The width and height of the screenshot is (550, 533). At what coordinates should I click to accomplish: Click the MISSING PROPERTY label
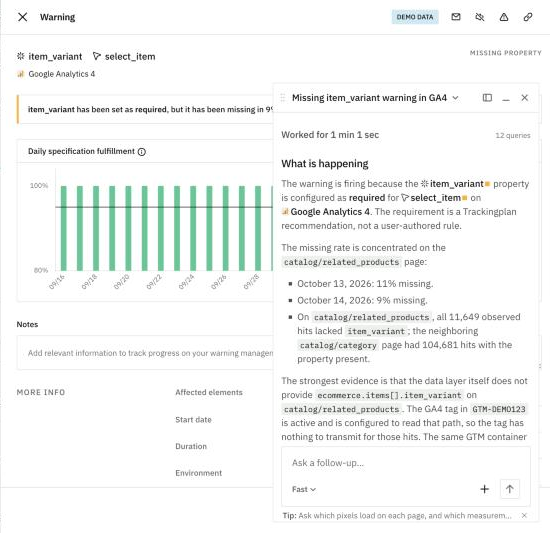point(505,53)
